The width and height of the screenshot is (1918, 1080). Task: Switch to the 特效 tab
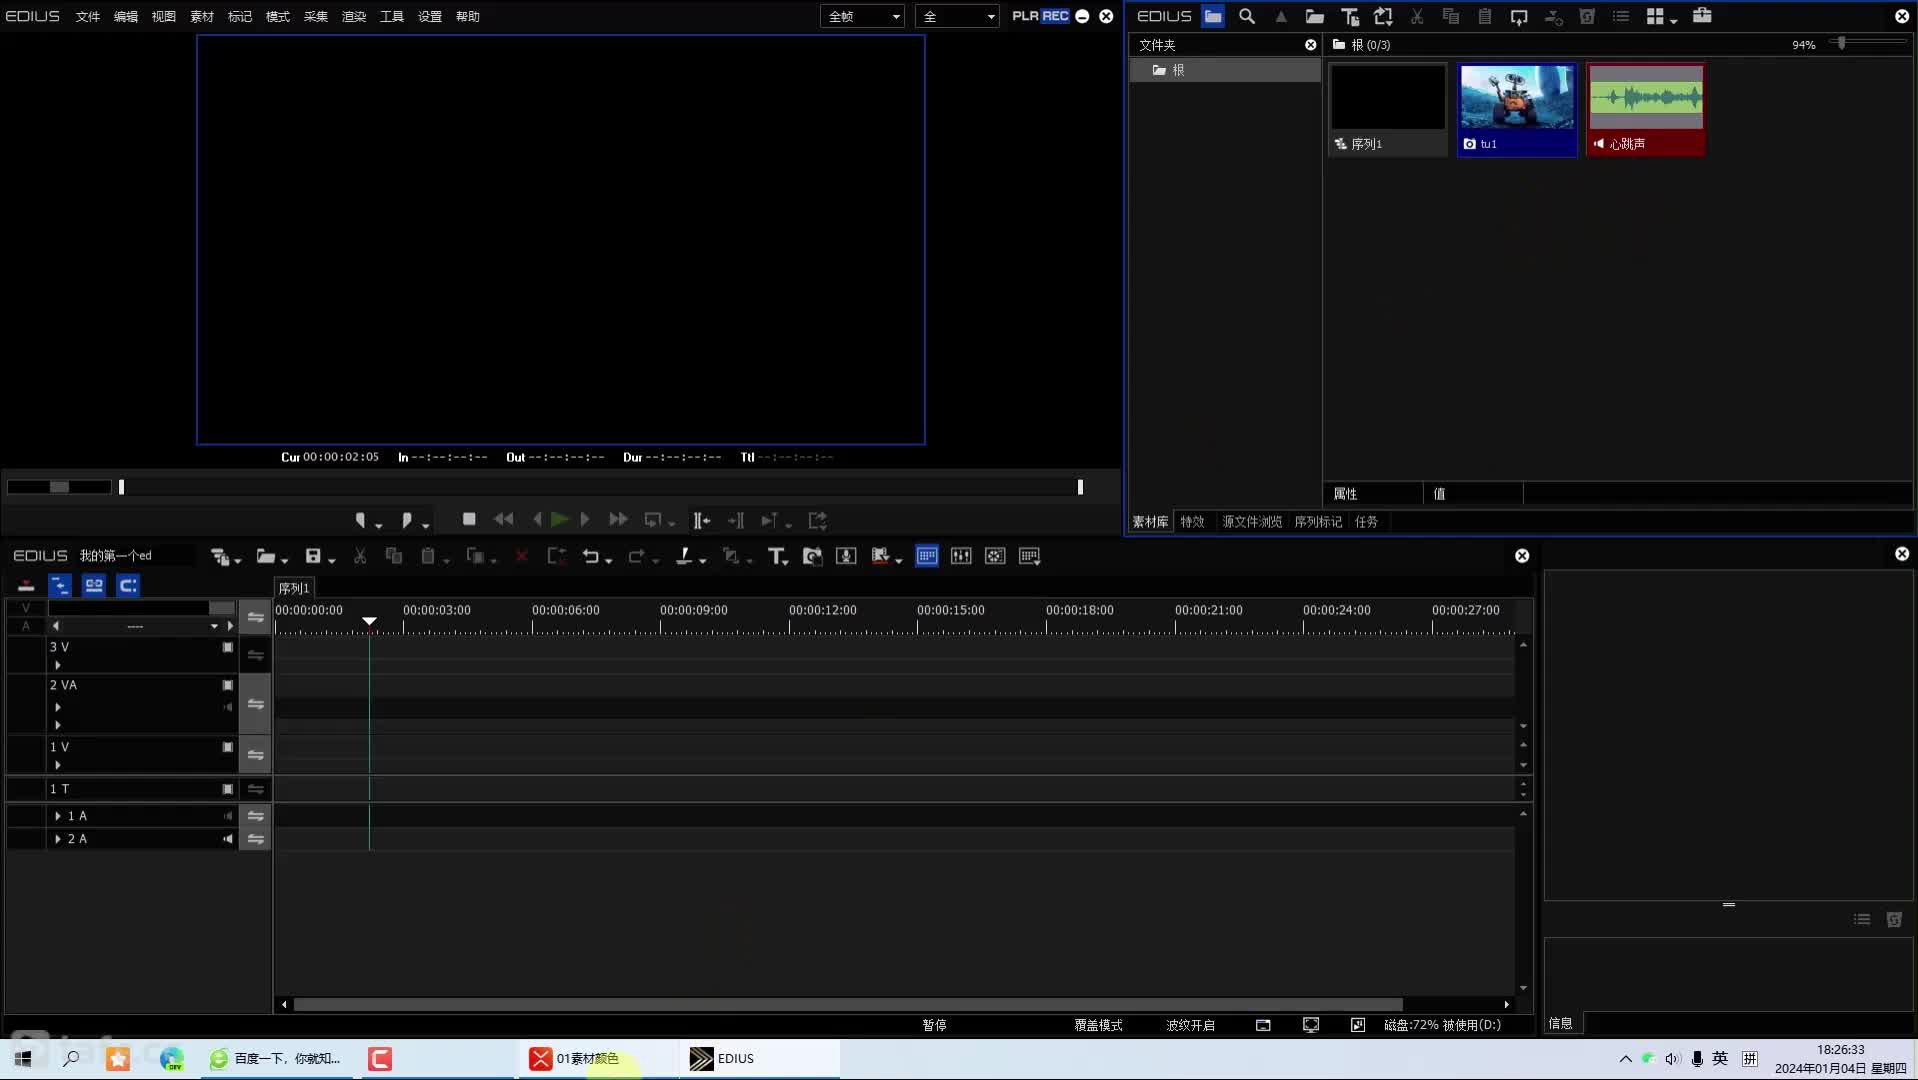[x=1192, y=521]
